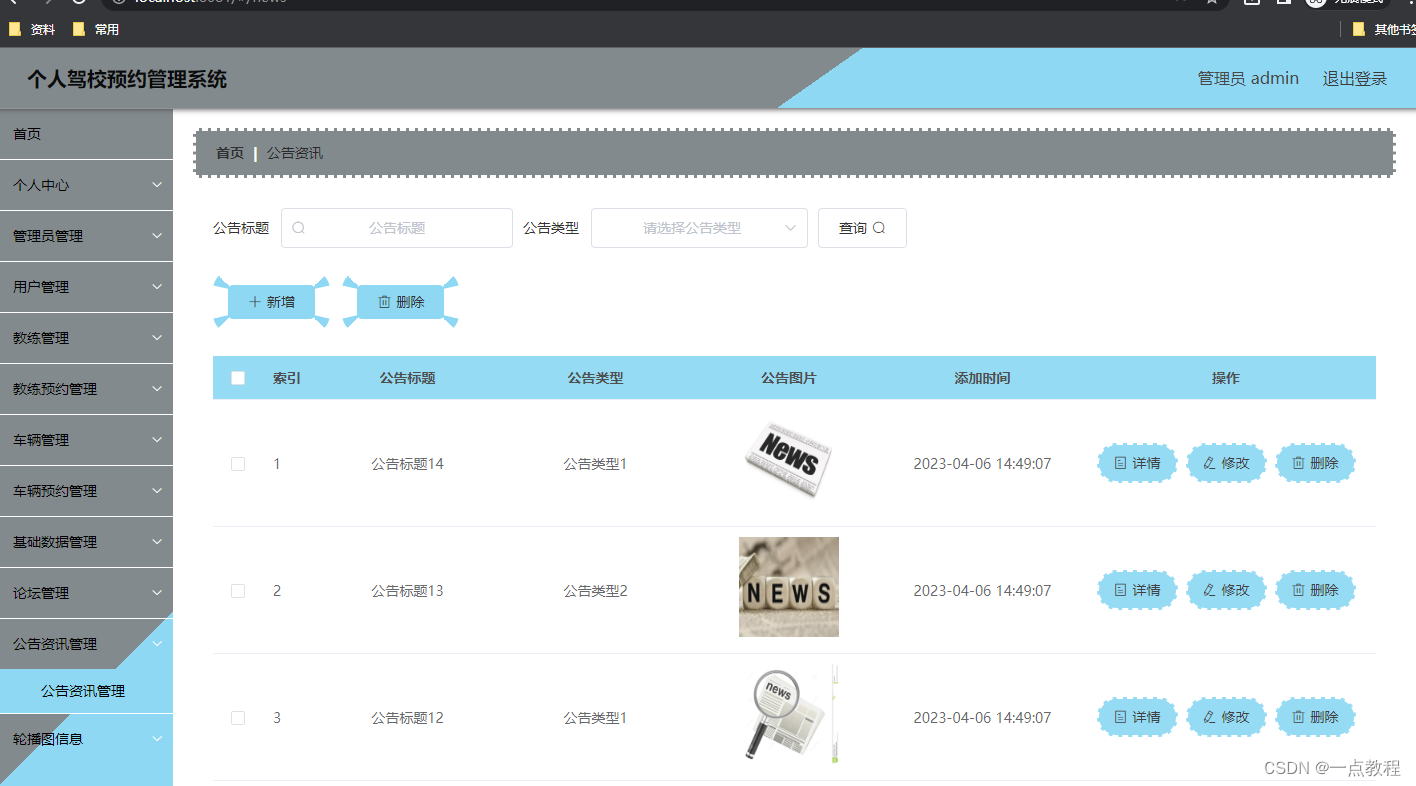Check the select-all checkbox in table header
Viewport: 1416px width, 786px height.
pos(238,378)
